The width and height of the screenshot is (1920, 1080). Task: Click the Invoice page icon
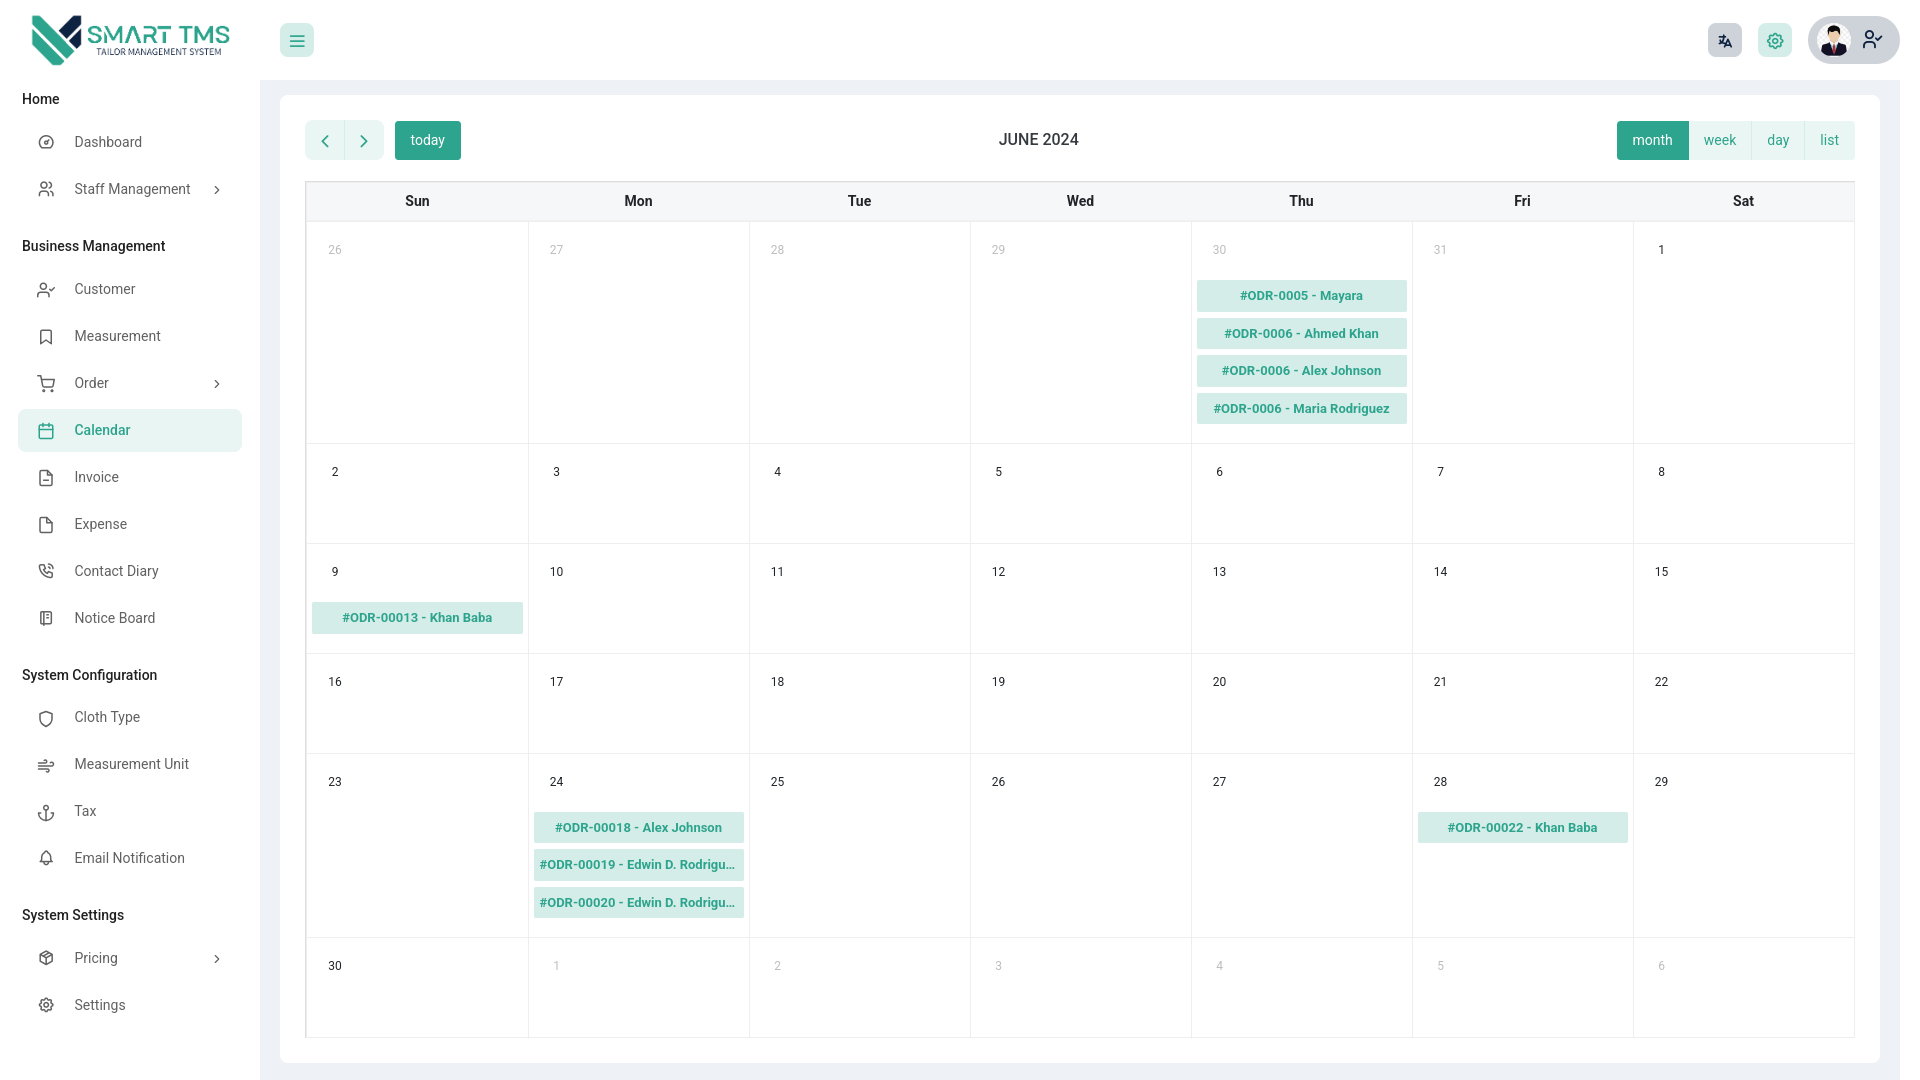coord(46,477)
